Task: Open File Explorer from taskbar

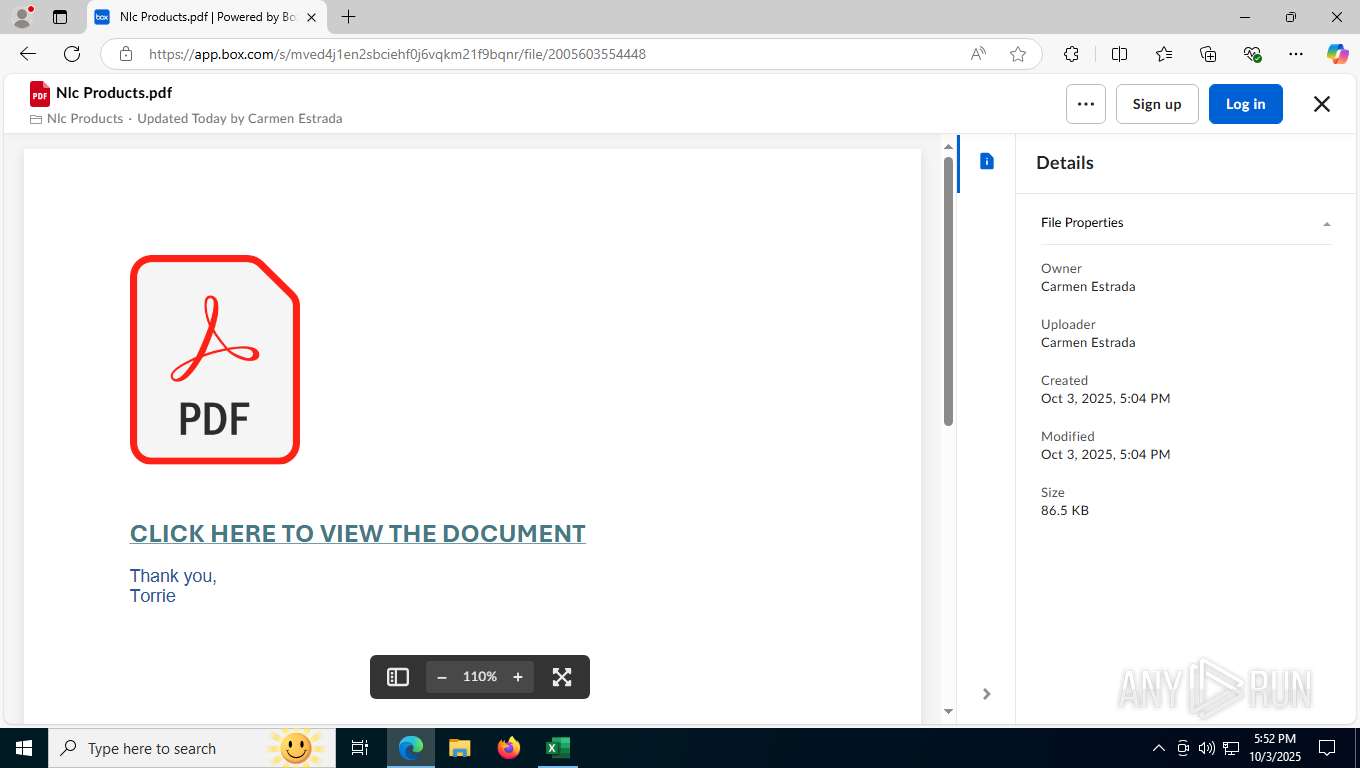Action: [460, 748]
